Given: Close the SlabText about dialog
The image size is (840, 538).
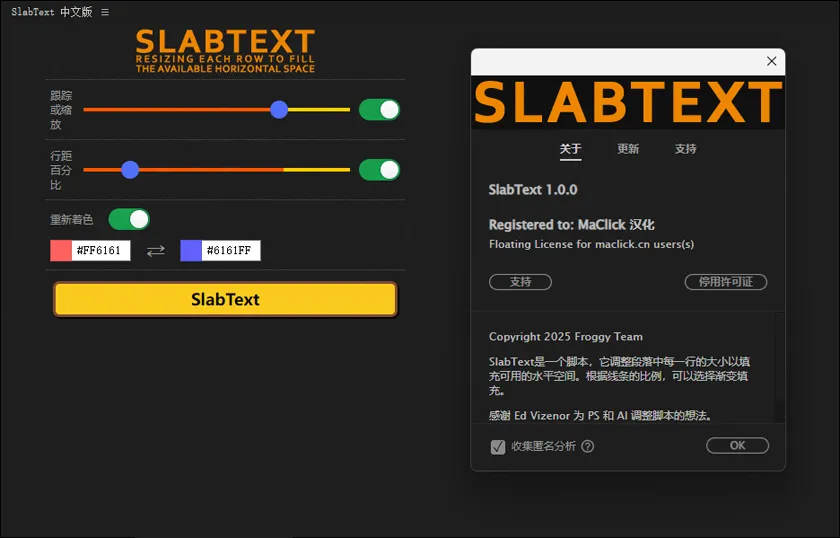Looking at the screenshot, I should click(771, 61).
